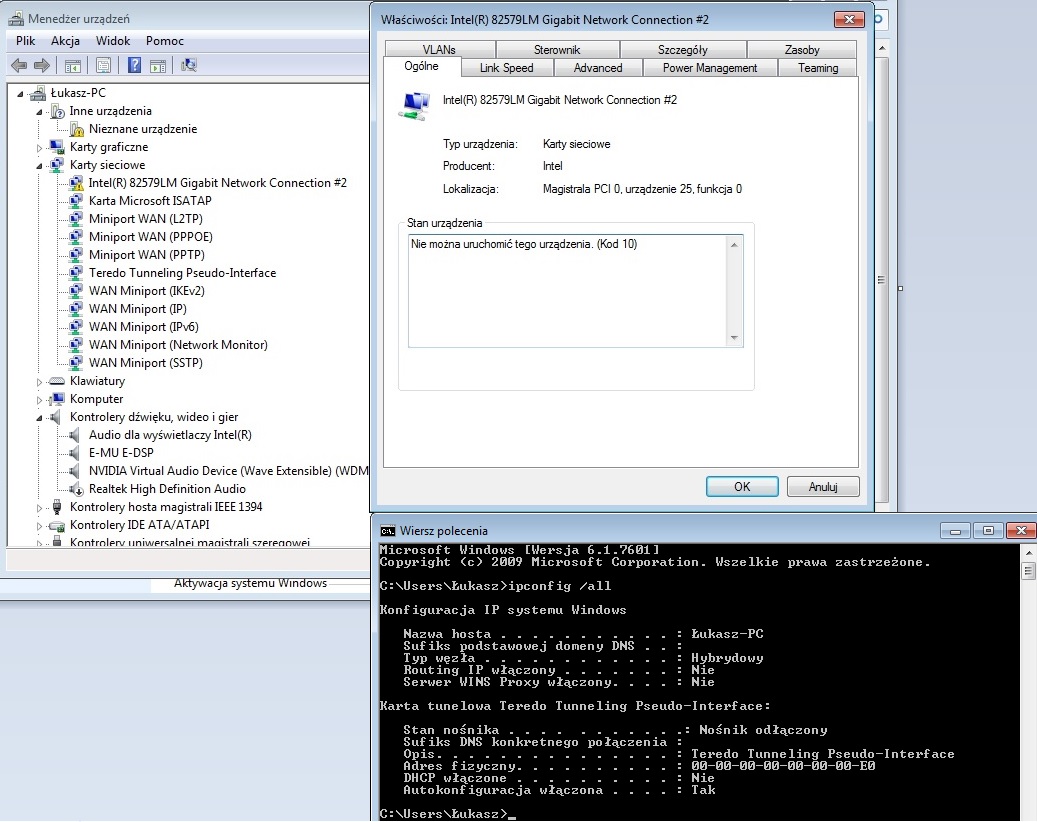The width and height of the screenshot is (1037, 822).
Task: Click the Back arrow in Device Manager toolbar
Action: (x=19, y=65)
